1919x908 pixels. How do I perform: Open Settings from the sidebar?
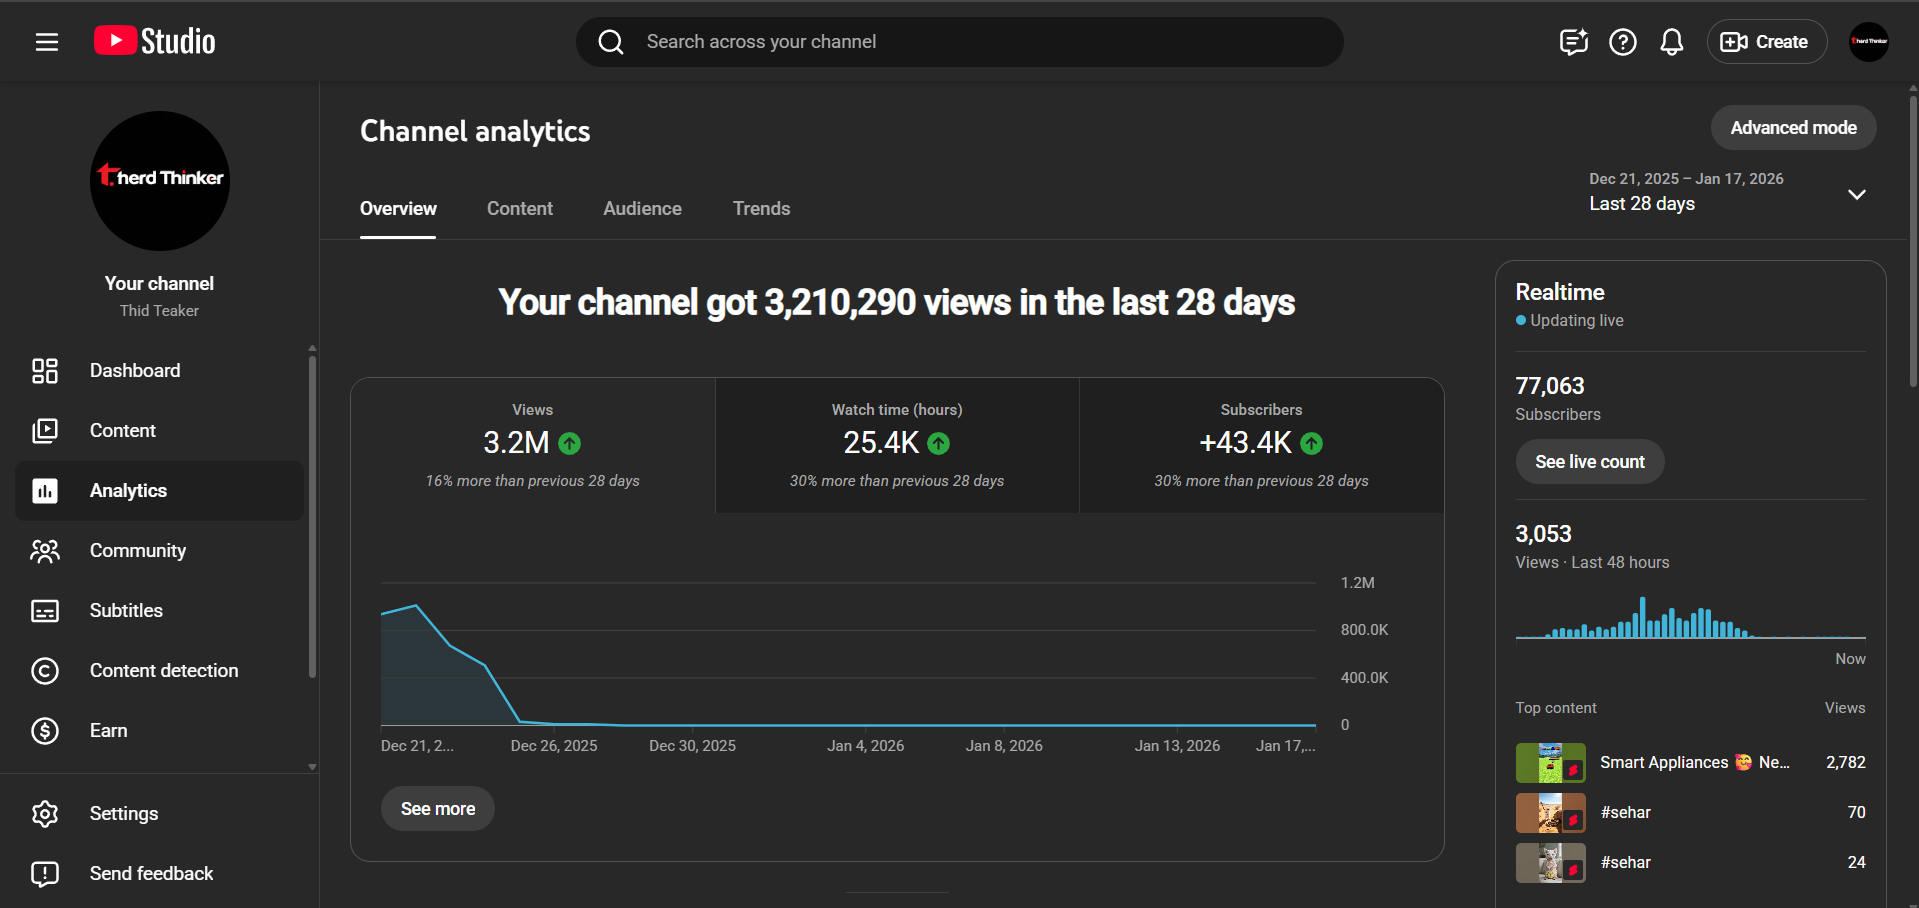[x=124, y=814]
